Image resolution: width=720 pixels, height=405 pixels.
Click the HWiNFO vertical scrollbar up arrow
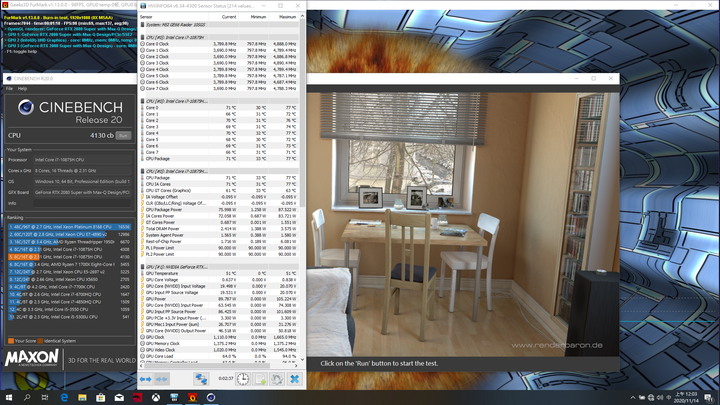[302, 17]
